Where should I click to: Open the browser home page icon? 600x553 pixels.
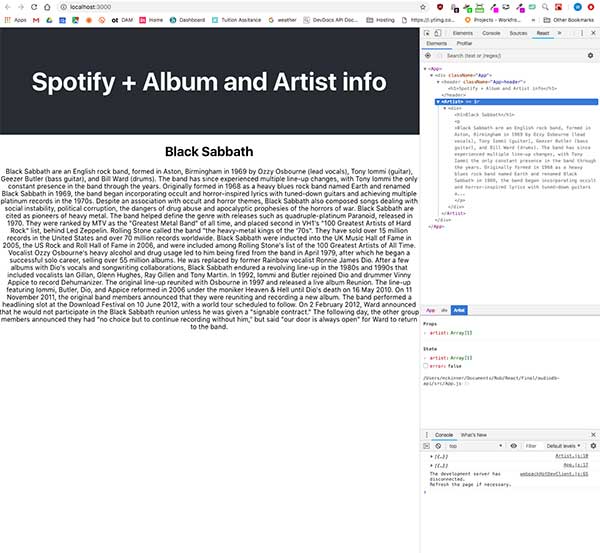click(47, 7)
